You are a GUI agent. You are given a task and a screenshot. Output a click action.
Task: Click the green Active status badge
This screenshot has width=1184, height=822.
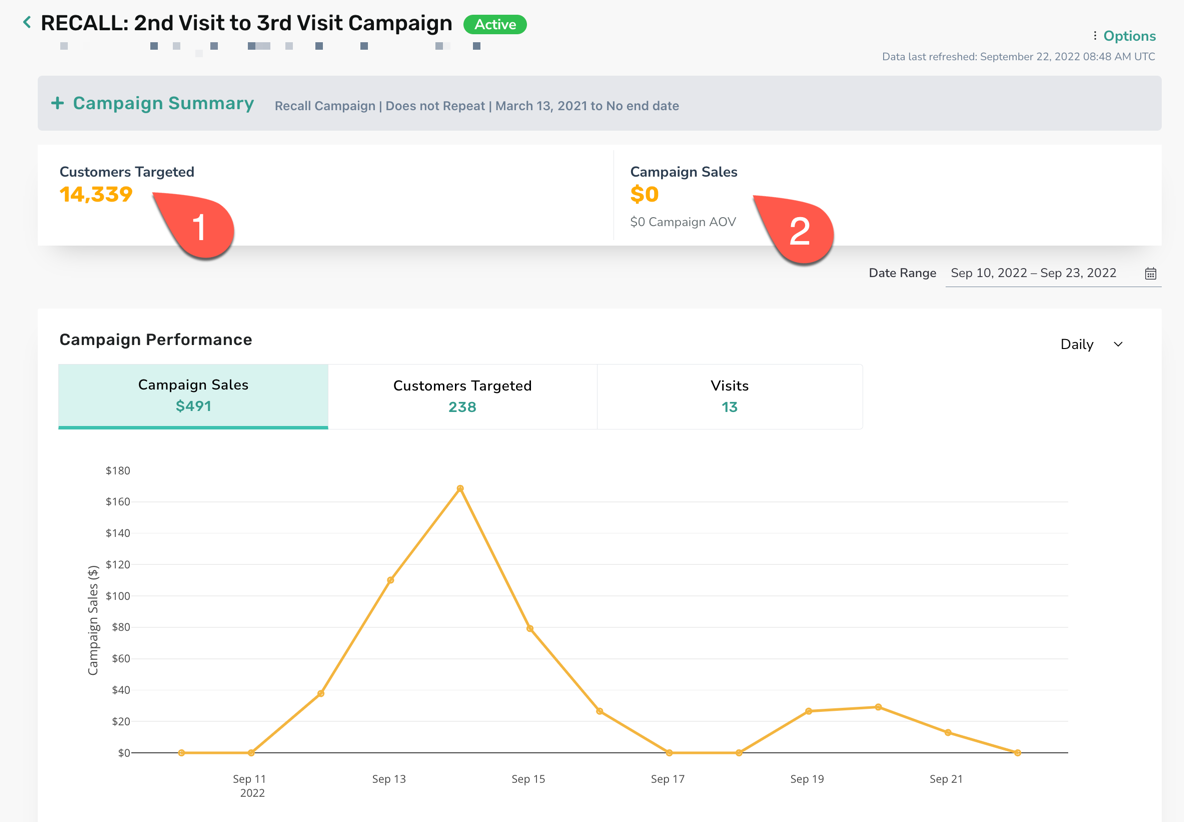[495, 24]
